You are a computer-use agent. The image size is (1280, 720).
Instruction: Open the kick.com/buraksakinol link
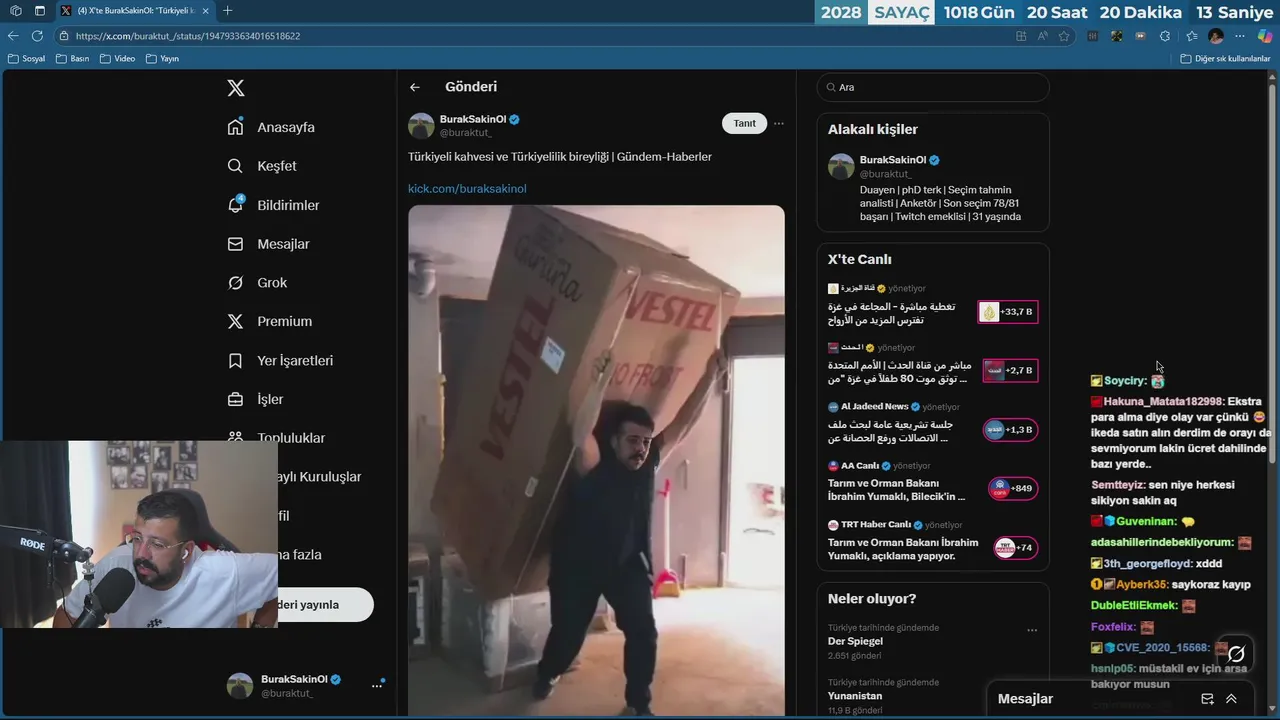(467, 188)
